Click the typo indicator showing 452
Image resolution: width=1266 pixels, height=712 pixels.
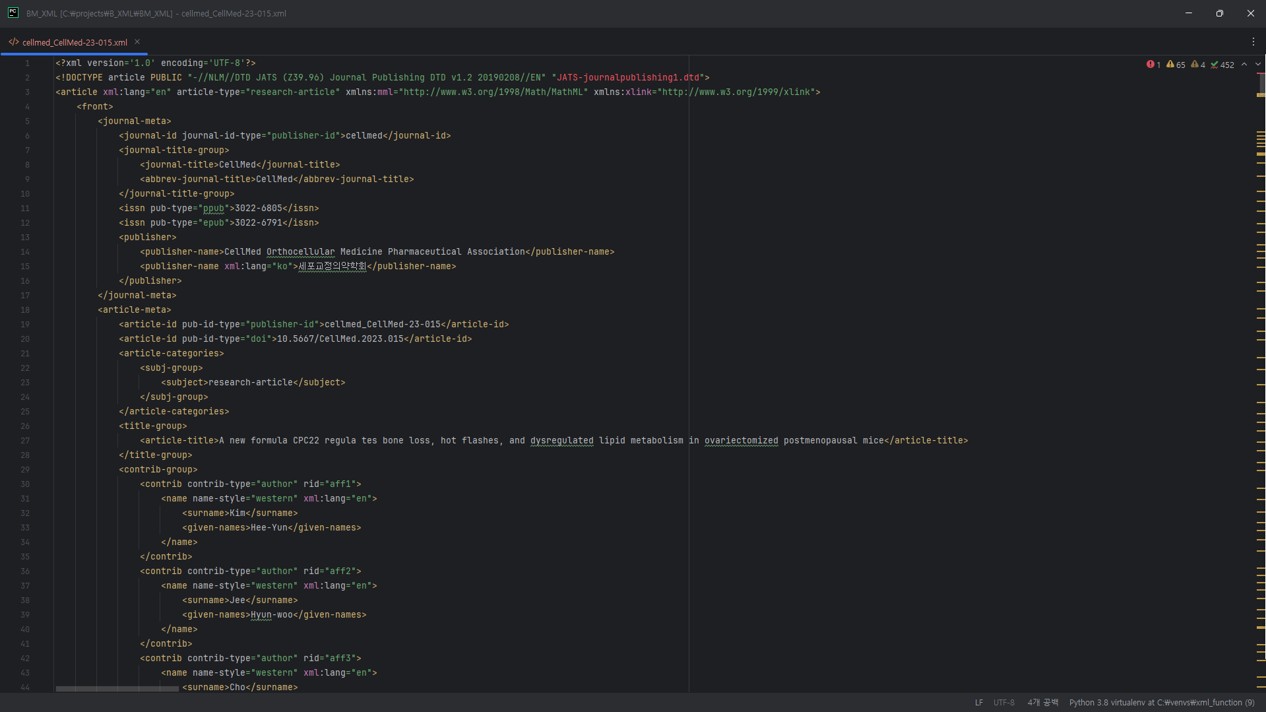(1222, 64)
